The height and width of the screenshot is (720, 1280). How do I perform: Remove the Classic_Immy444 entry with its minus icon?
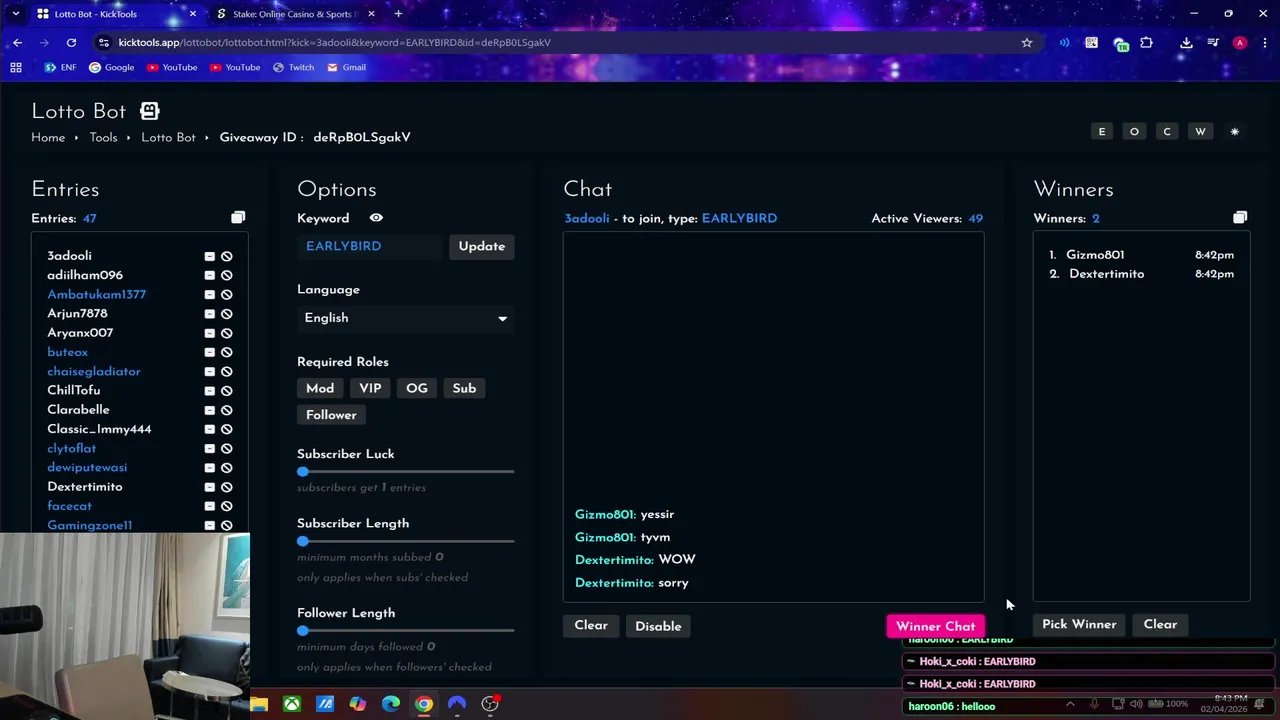click(210, 429)
